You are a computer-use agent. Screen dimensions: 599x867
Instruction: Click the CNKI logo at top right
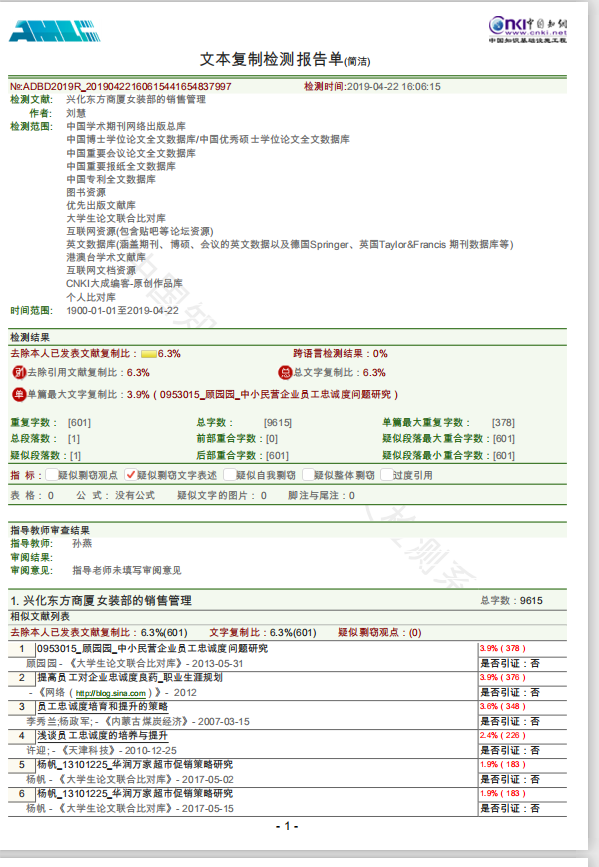(528, 29)
